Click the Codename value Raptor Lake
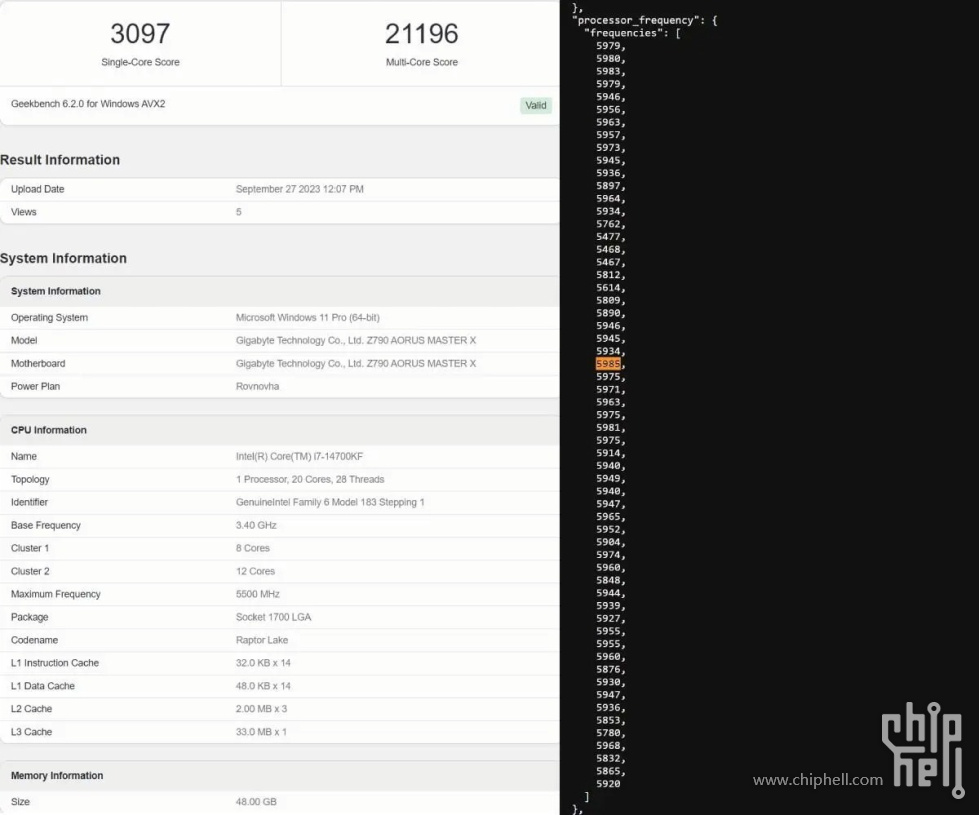979x815 pixels. click(x=262, y=640)
